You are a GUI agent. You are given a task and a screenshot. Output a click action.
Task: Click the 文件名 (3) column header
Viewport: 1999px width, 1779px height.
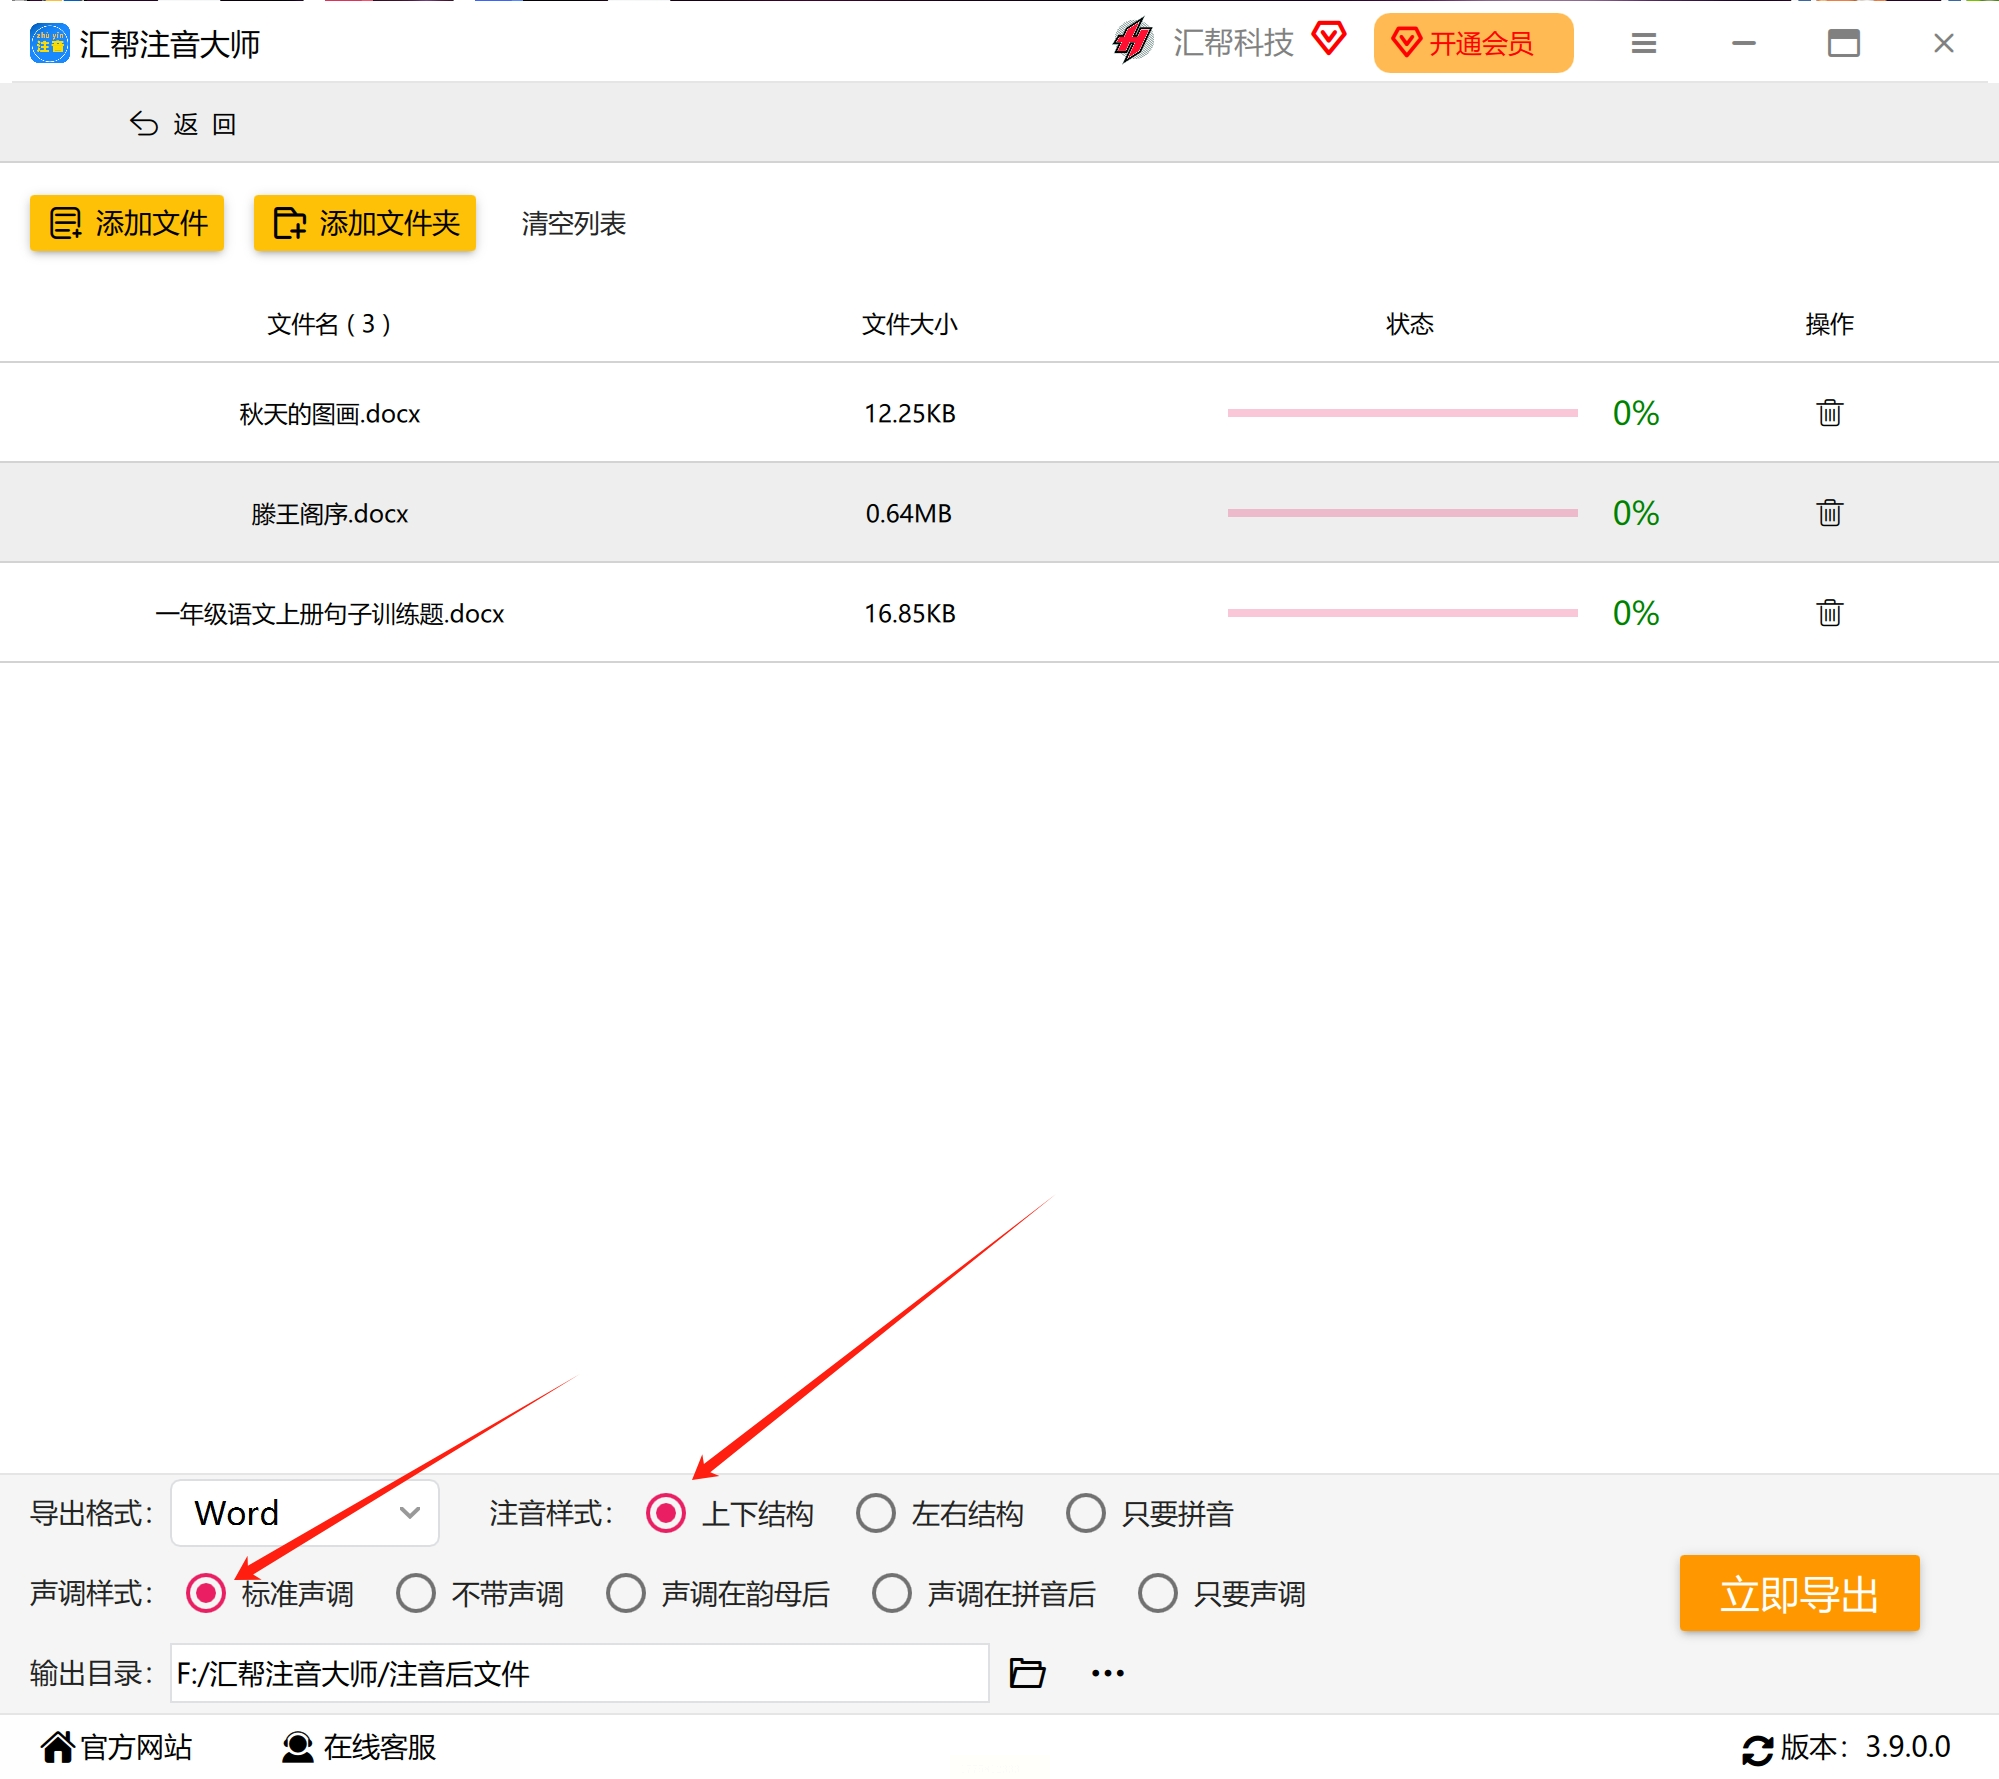click(x=329, y=323)
